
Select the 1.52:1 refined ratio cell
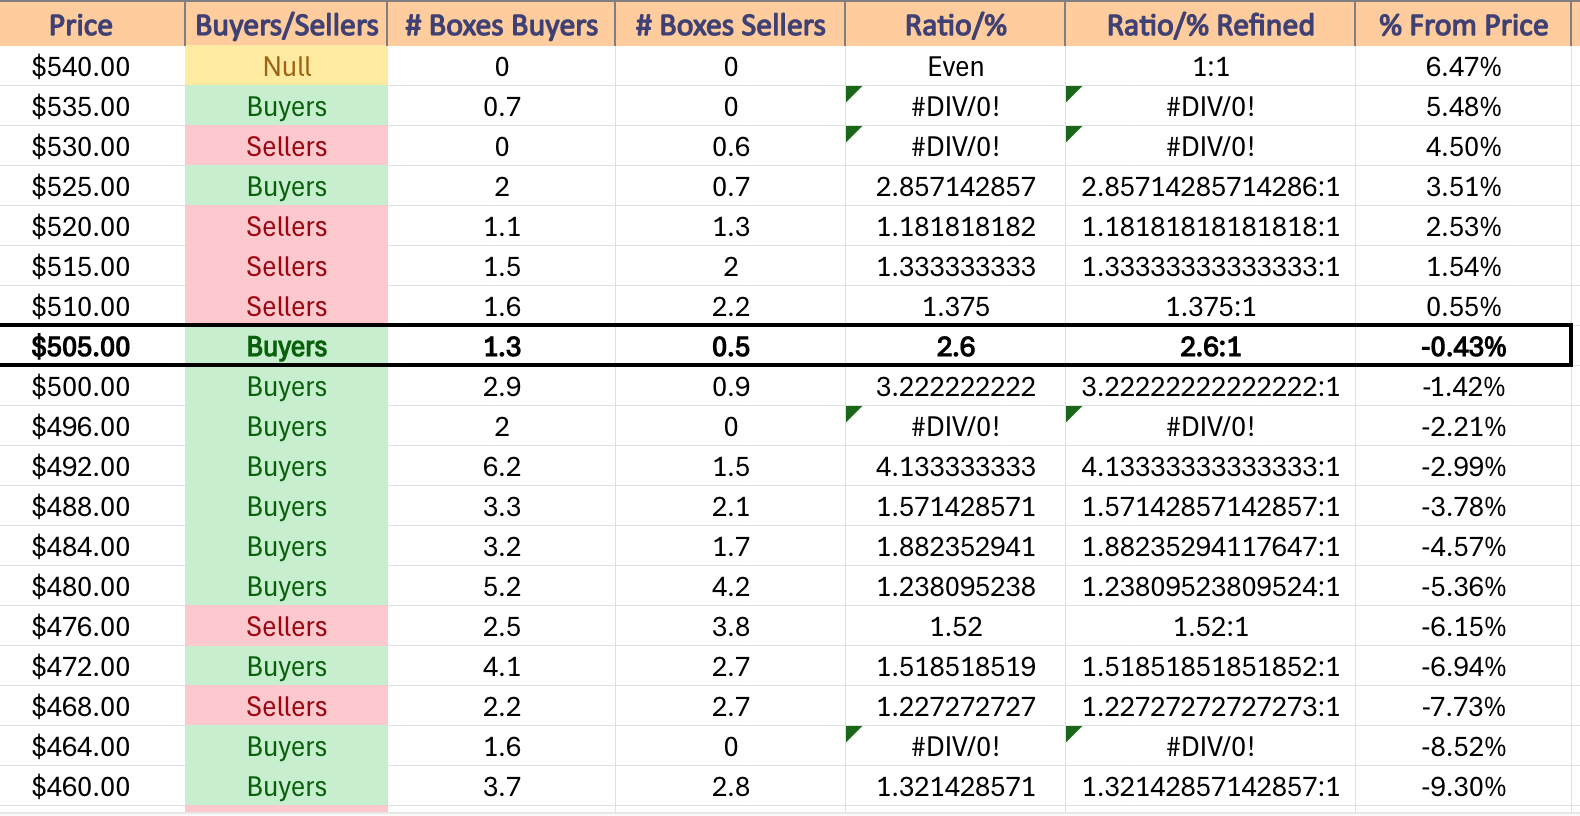[x=1210, y=626]
